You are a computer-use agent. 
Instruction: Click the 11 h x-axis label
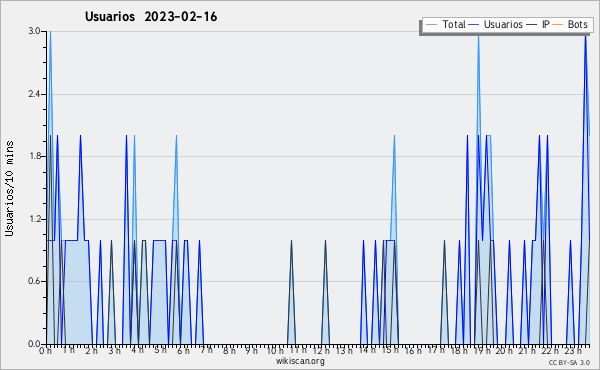point(298,350)
